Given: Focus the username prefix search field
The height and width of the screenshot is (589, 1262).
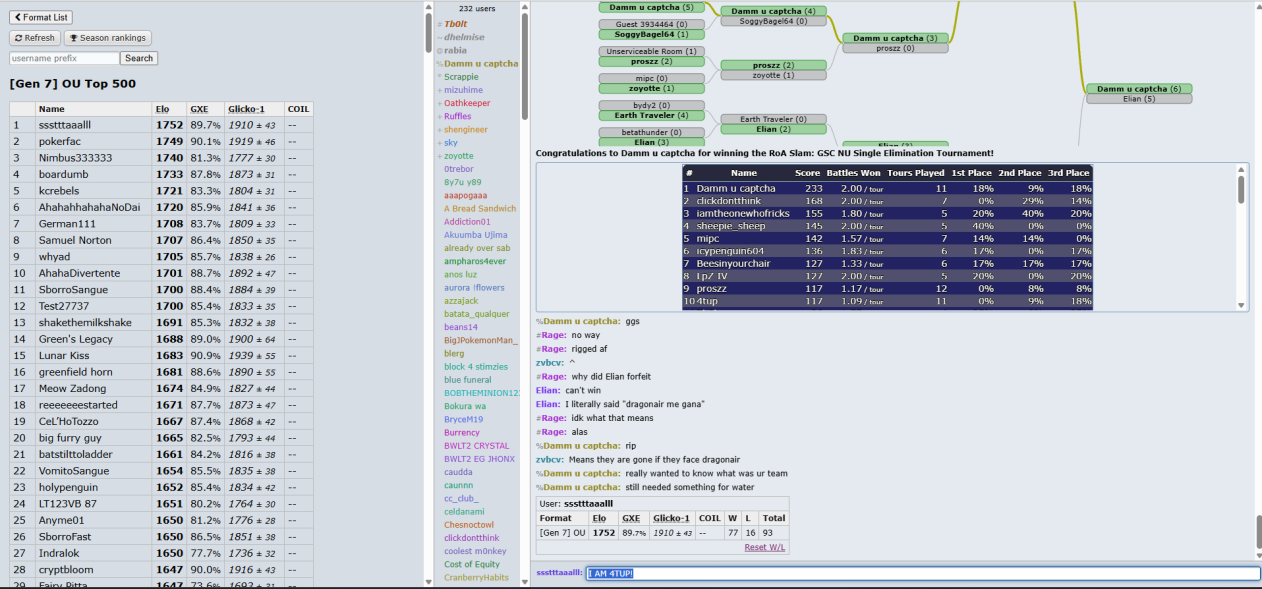Looking at the screenshot, I should (x=64, y=58).
